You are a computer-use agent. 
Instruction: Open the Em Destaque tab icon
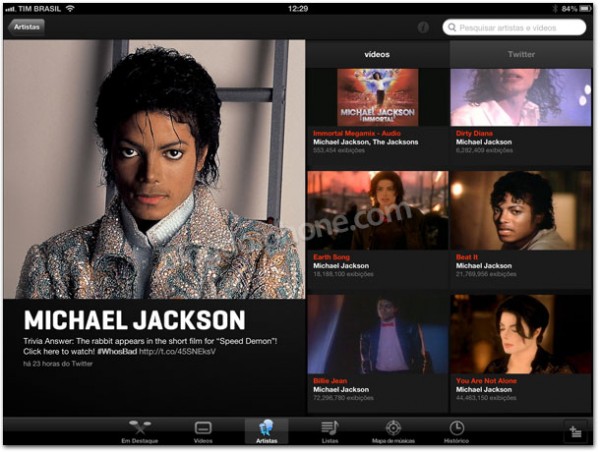pyautogui.click(x=140, y=428)
